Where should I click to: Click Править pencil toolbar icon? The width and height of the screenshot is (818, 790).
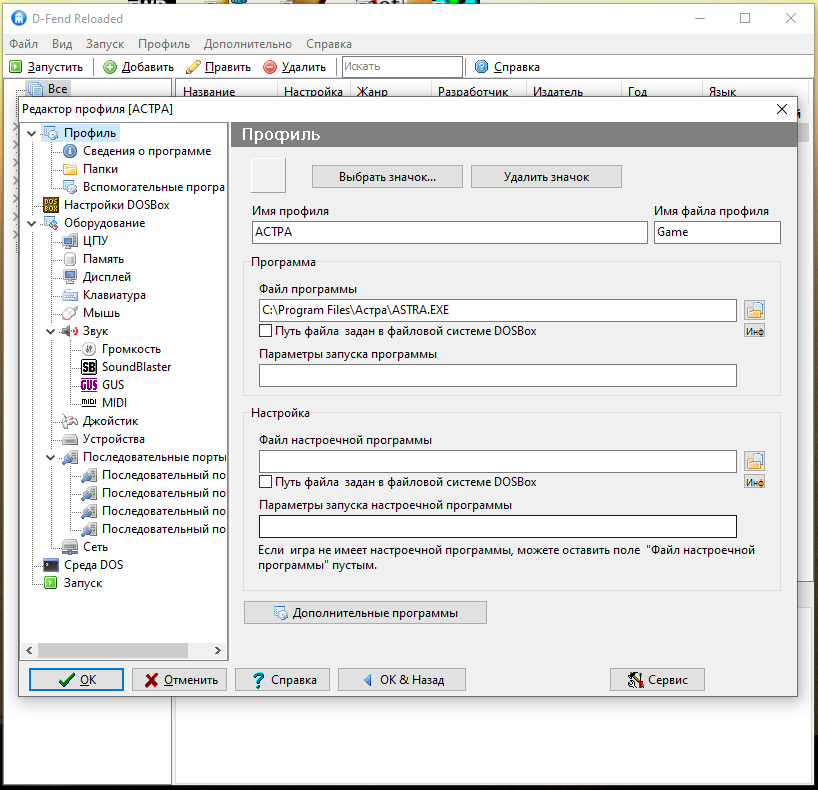[x=193, y=67]
